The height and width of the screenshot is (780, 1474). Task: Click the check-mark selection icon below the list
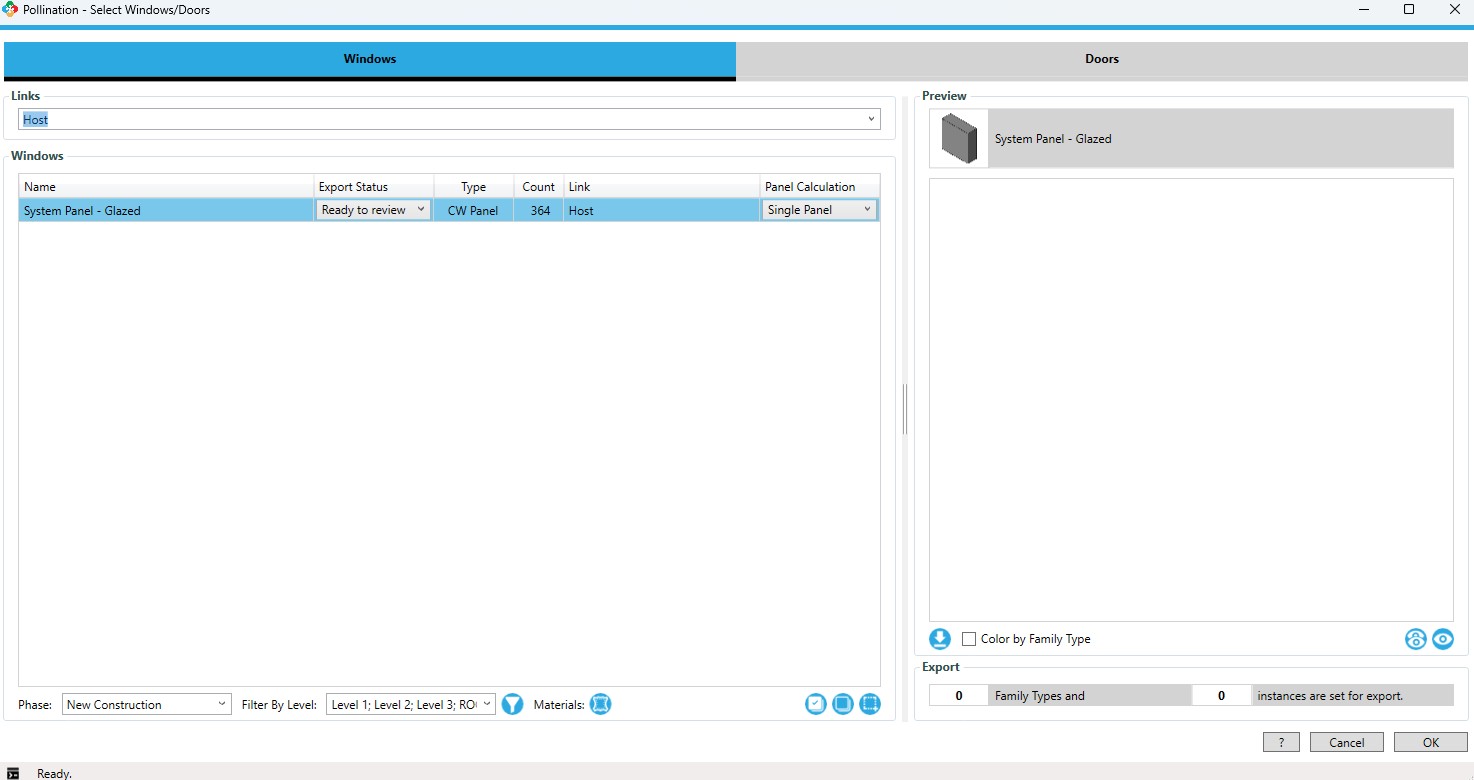[x=816, y=704]
